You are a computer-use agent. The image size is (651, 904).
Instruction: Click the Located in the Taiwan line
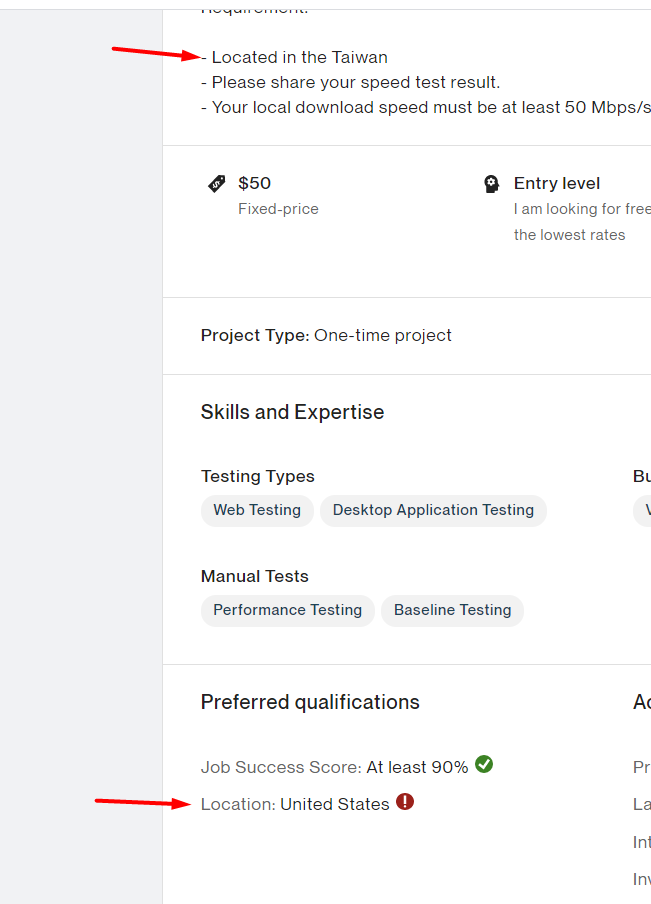pos(294,58)
